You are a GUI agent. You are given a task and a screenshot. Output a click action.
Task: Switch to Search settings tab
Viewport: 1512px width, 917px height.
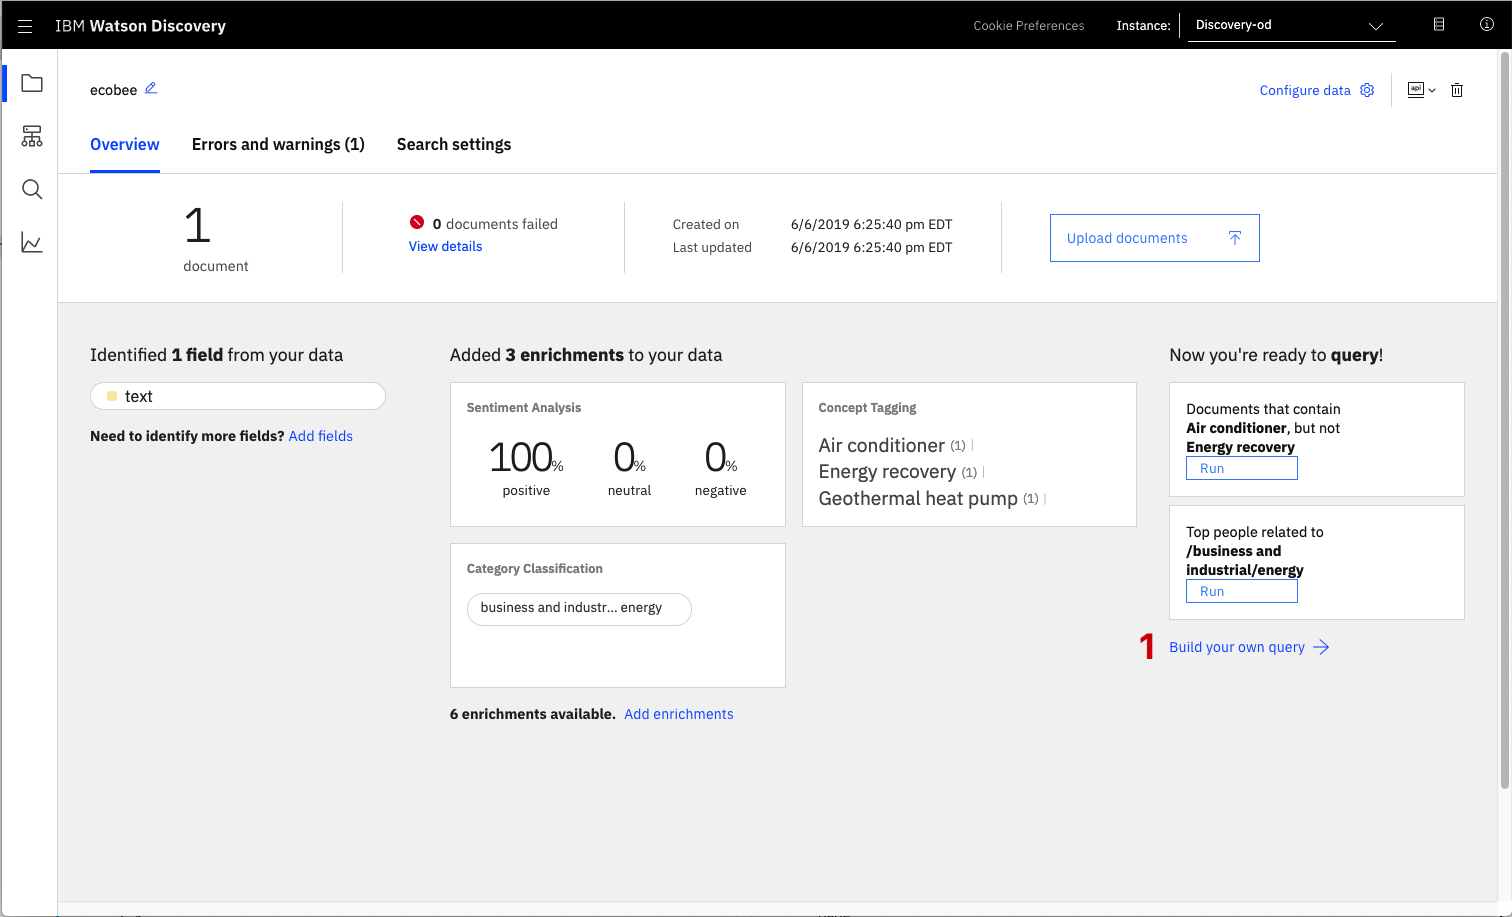[x=454, y=144]
